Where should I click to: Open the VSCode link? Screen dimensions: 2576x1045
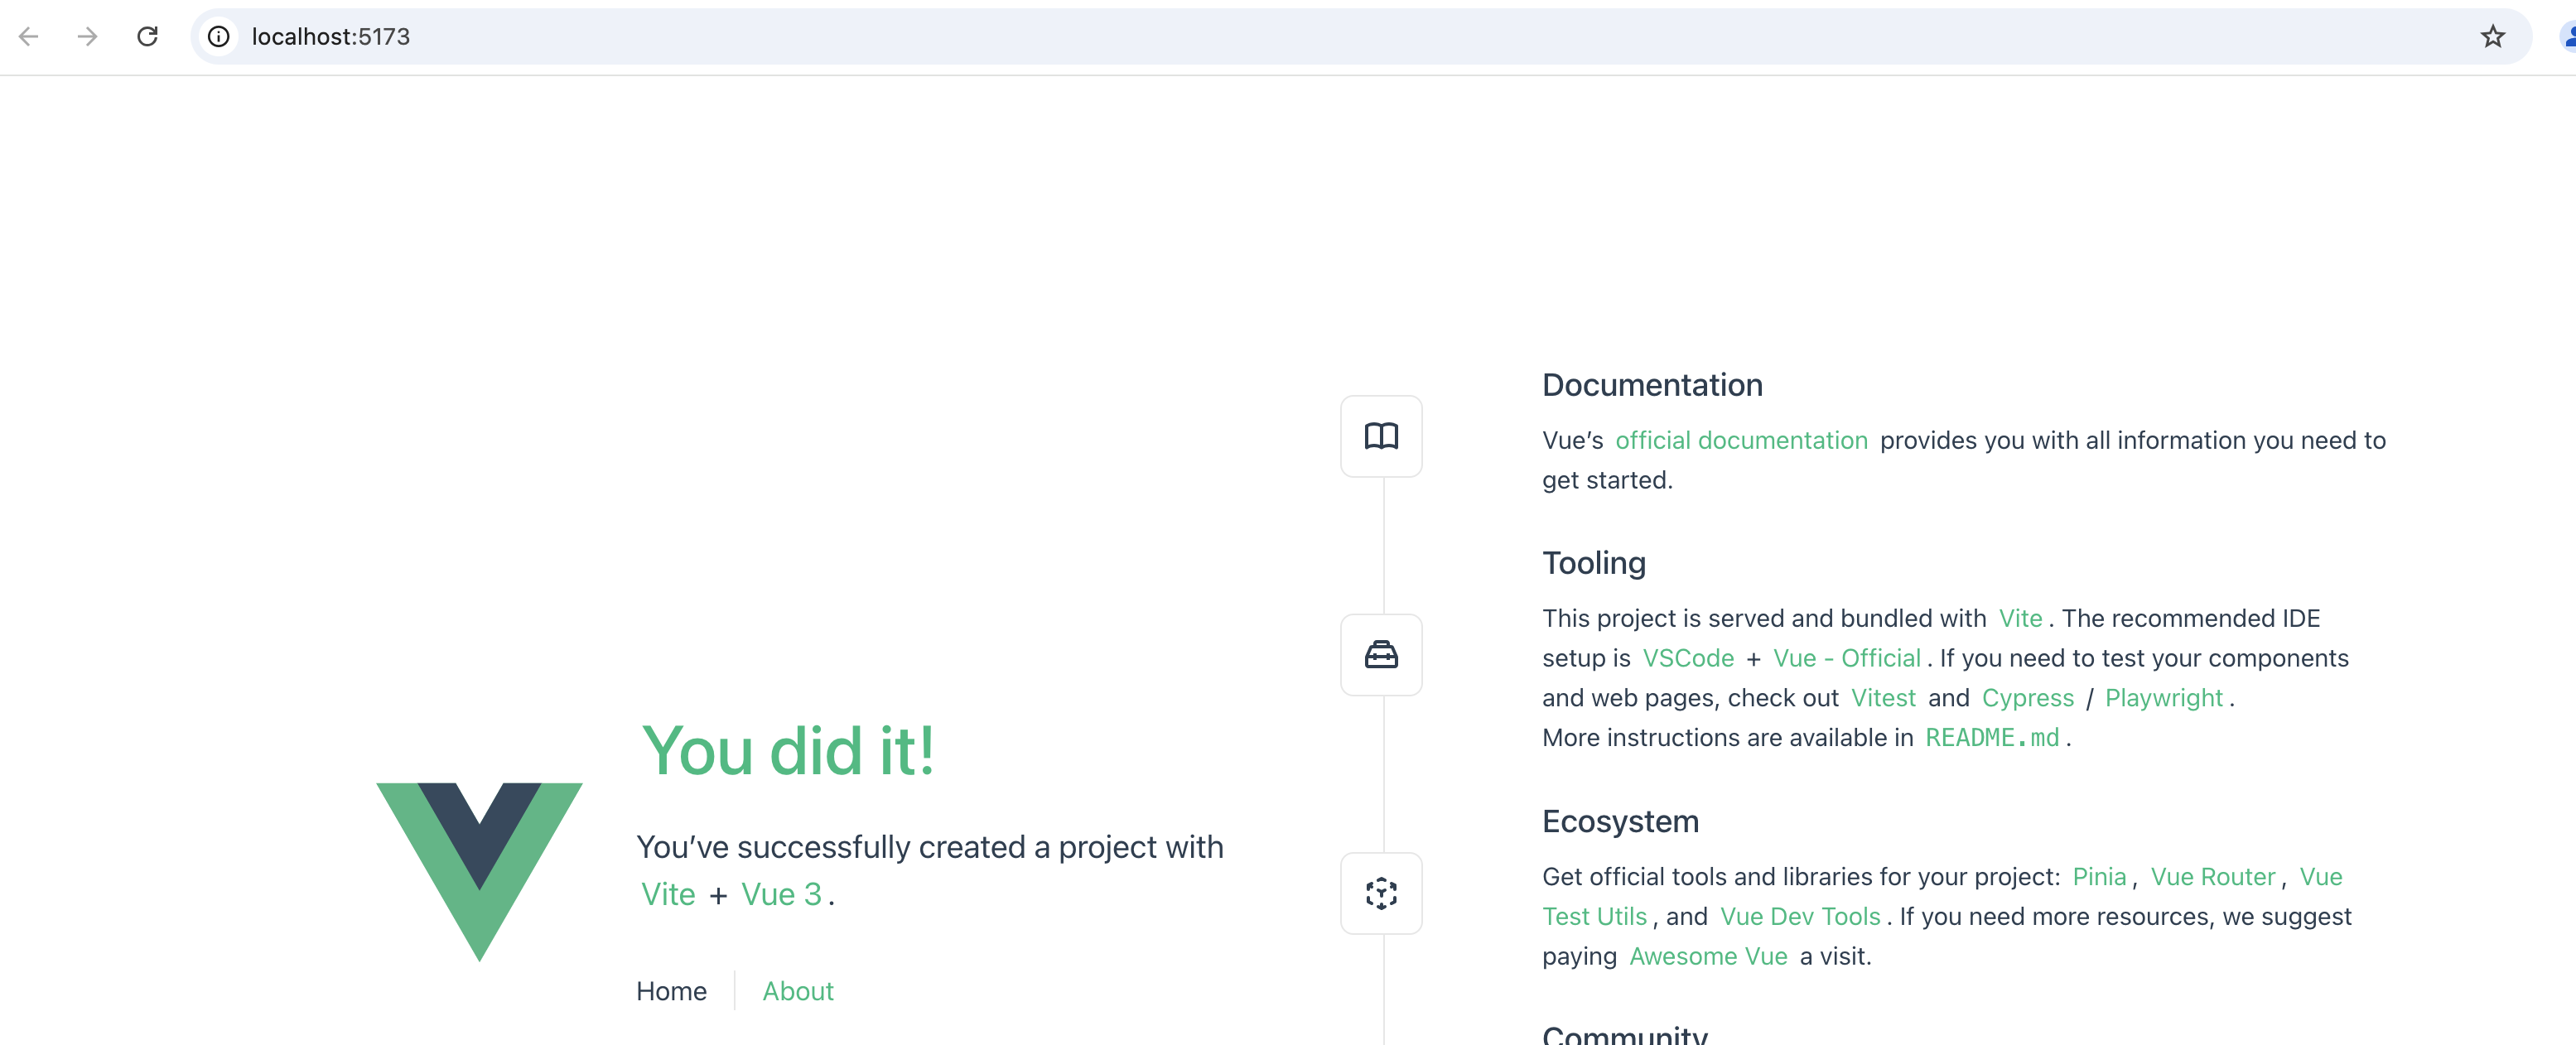(1688, 658)
